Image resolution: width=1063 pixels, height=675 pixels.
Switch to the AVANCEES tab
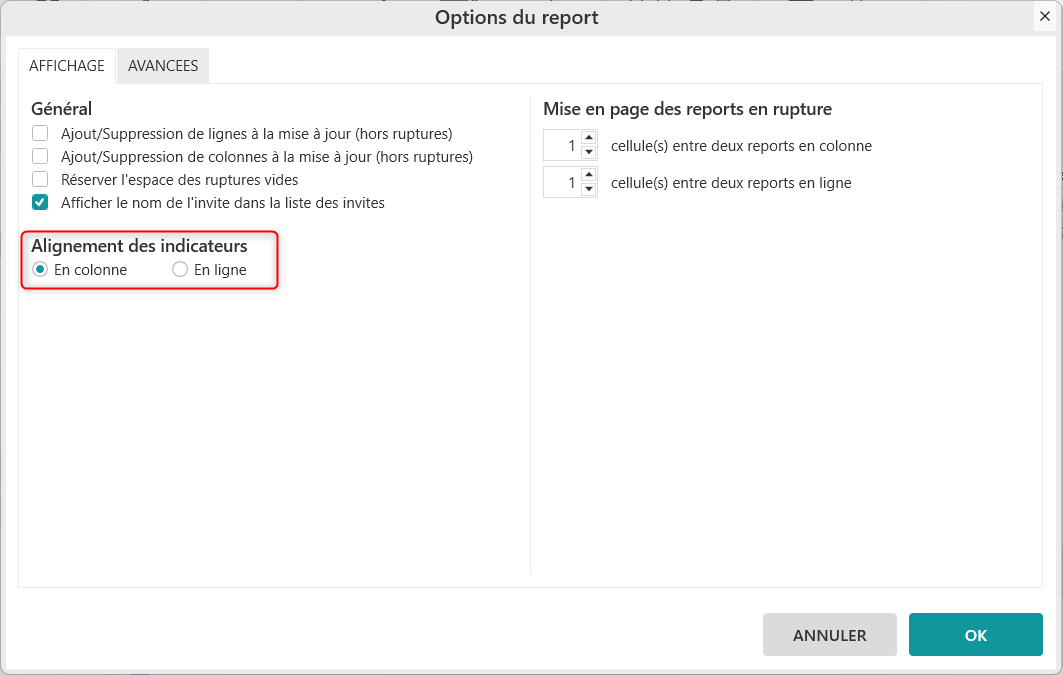pyautogui.click(x=163, y=66)
